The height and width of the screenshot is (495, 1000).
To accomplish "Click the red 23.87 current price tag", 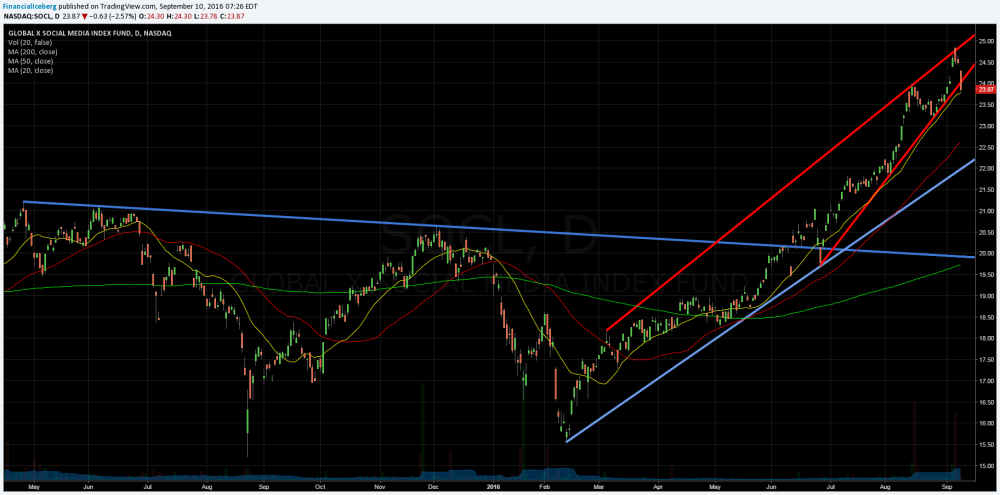I will [x=986, y=90].
